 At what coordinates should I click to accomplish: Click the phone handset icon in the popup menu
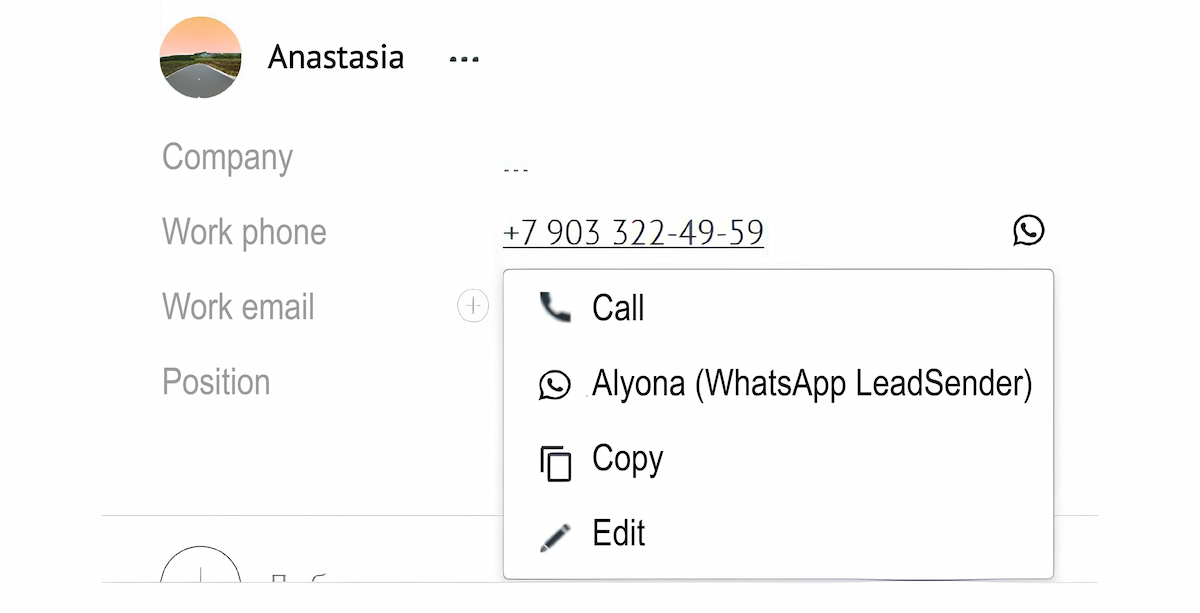[x=554, y=307]
